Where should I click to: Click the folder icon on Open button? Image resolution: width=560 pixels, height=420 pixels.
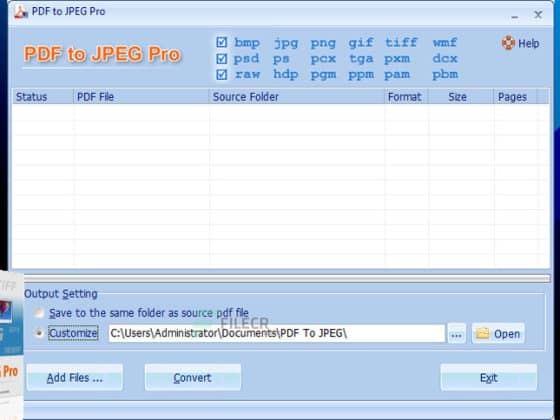point(482,334)
